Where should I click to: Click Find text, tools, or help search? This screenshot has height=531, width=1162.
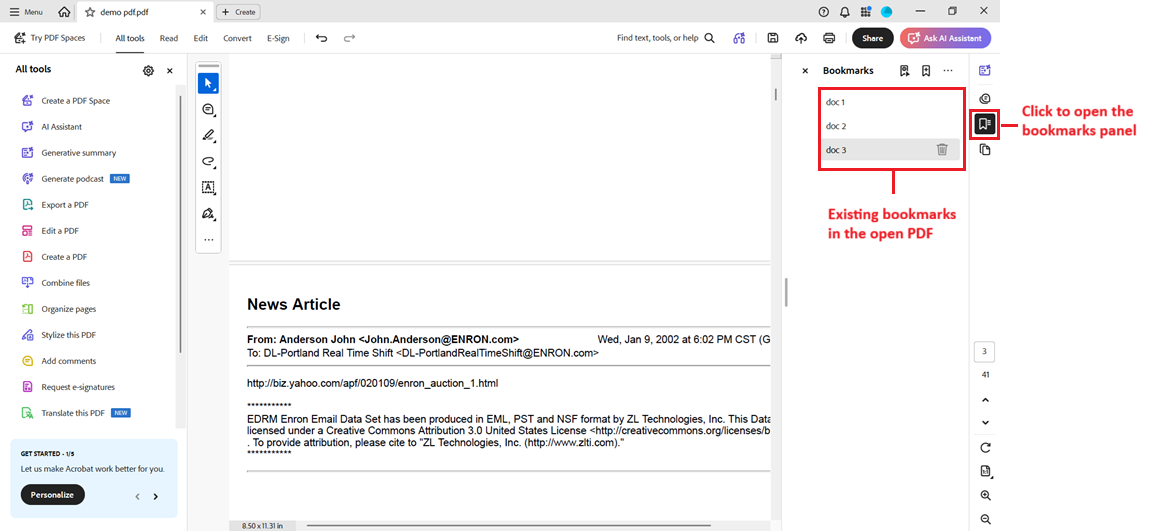point(665,38)
